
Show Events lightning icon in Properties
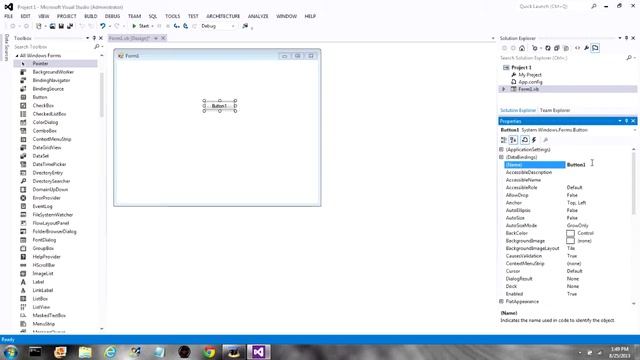pyautogui.click(x=534, y=140)
